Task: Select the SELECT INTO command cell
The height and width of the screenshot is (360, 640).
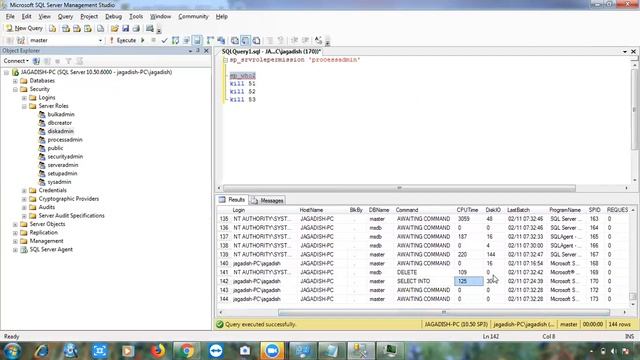Action: (424, 281)
